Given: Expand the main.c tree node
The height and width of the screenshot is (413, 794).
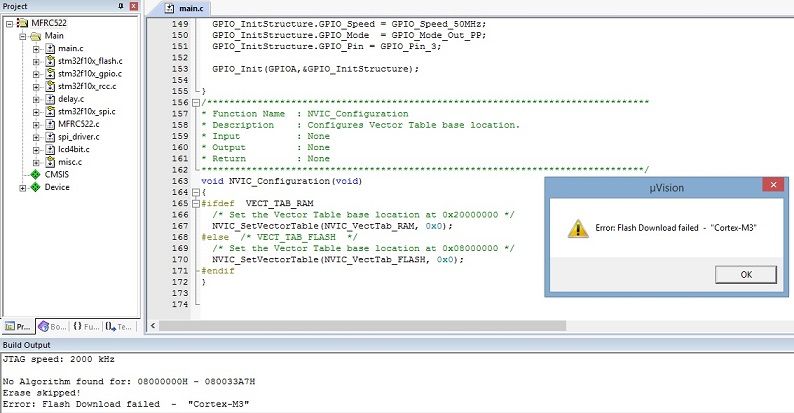Looking at the screenshot, I should [x=36, y=49].
